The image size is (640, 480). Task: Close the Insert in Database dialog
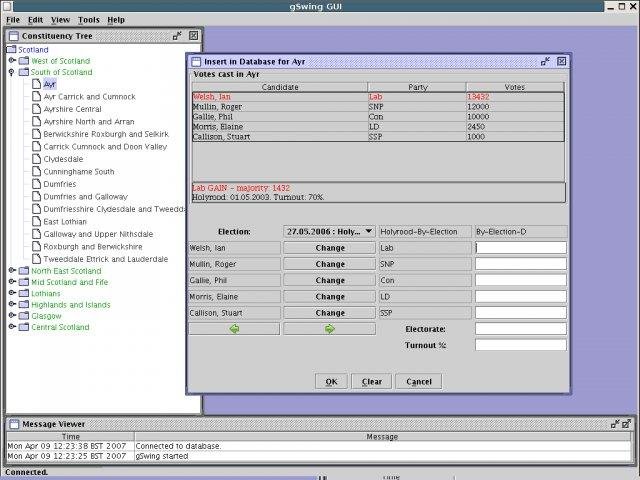[562, 62]
